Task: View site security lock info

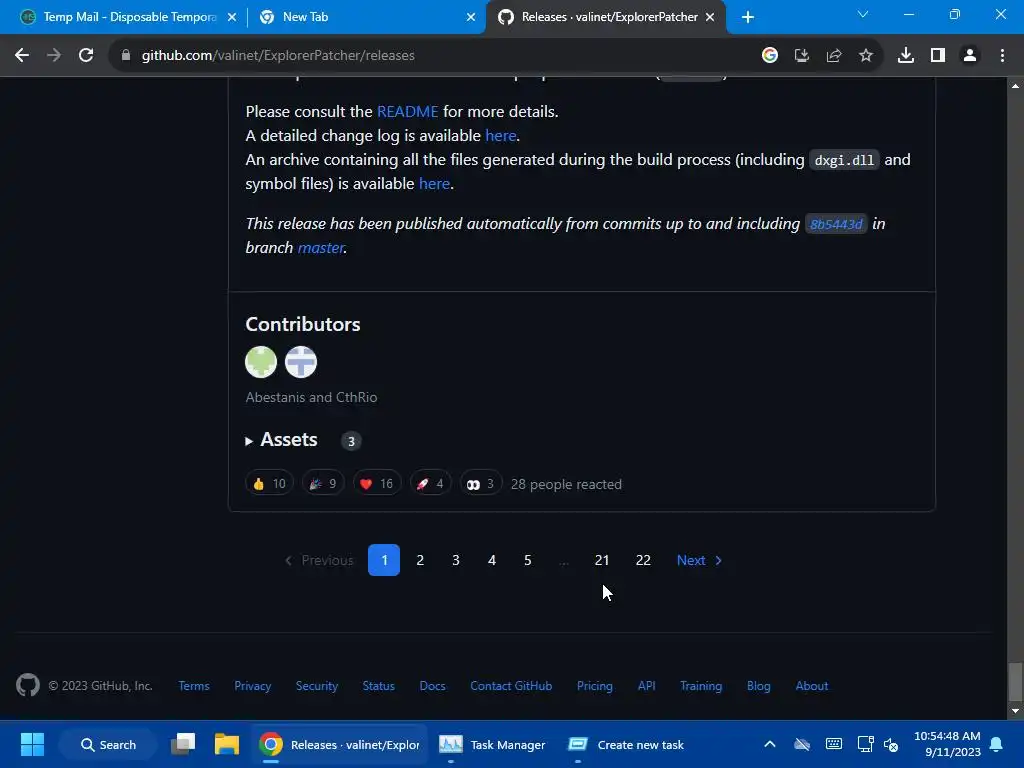Action: (126, 56)
